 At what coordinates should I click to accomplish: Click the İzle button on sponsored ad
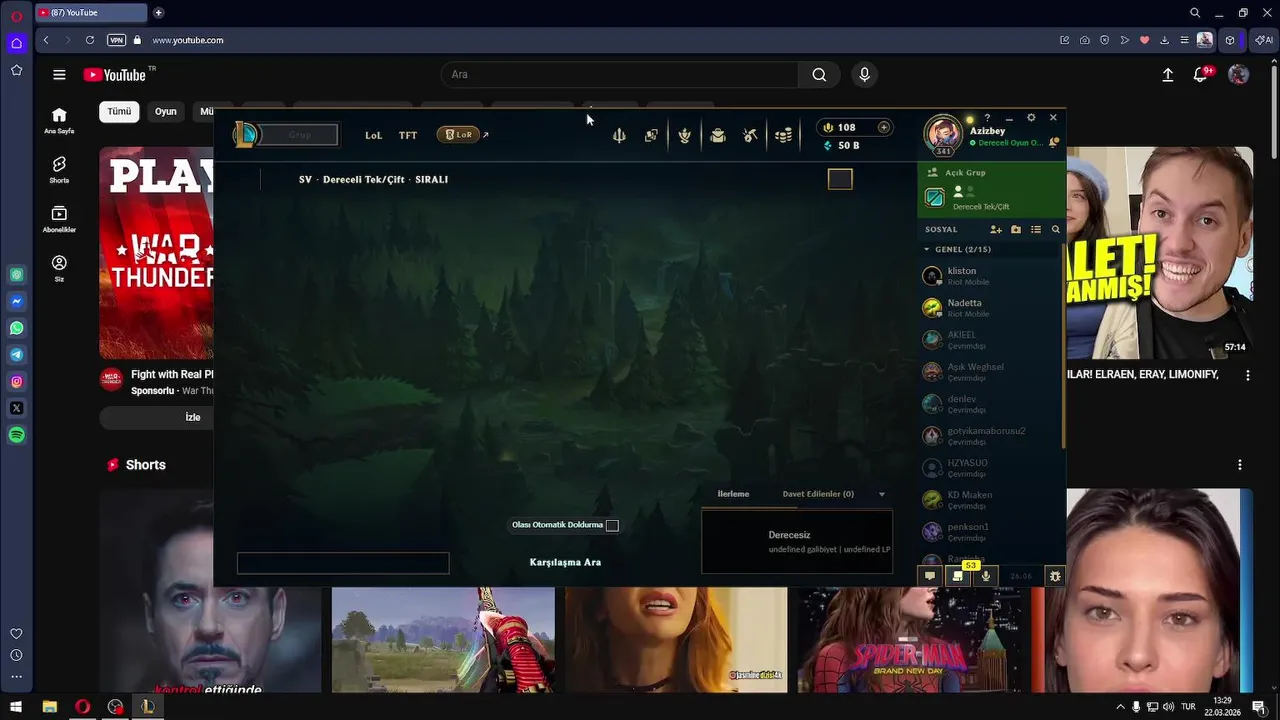tap(193, 417)
